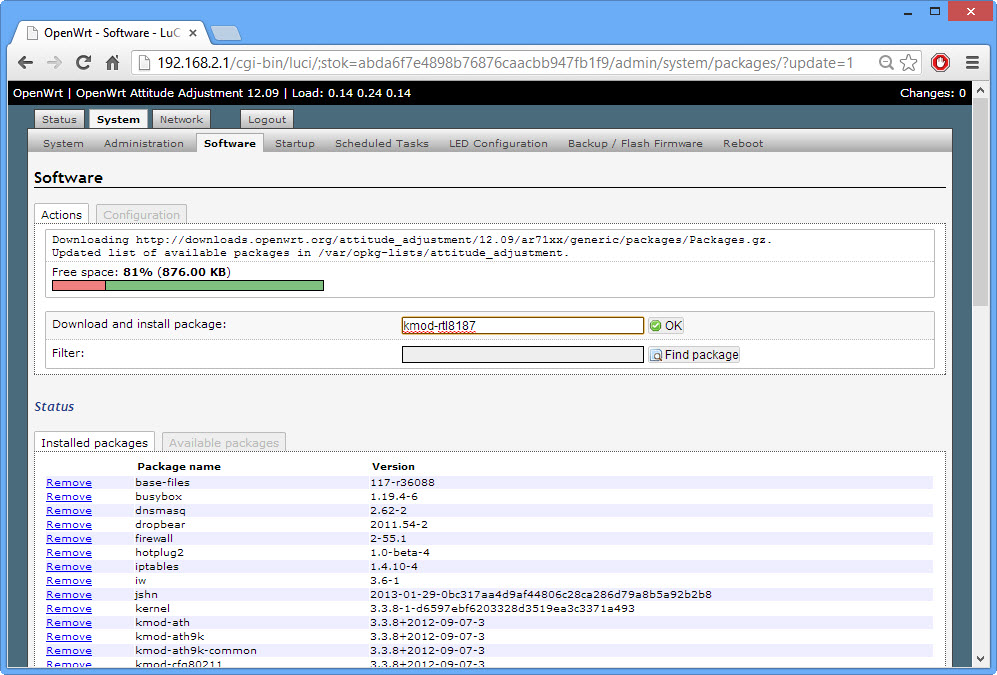Remove the hotplug2 package
The width and height of the screenshot is (997, 675).
(69, 552)
